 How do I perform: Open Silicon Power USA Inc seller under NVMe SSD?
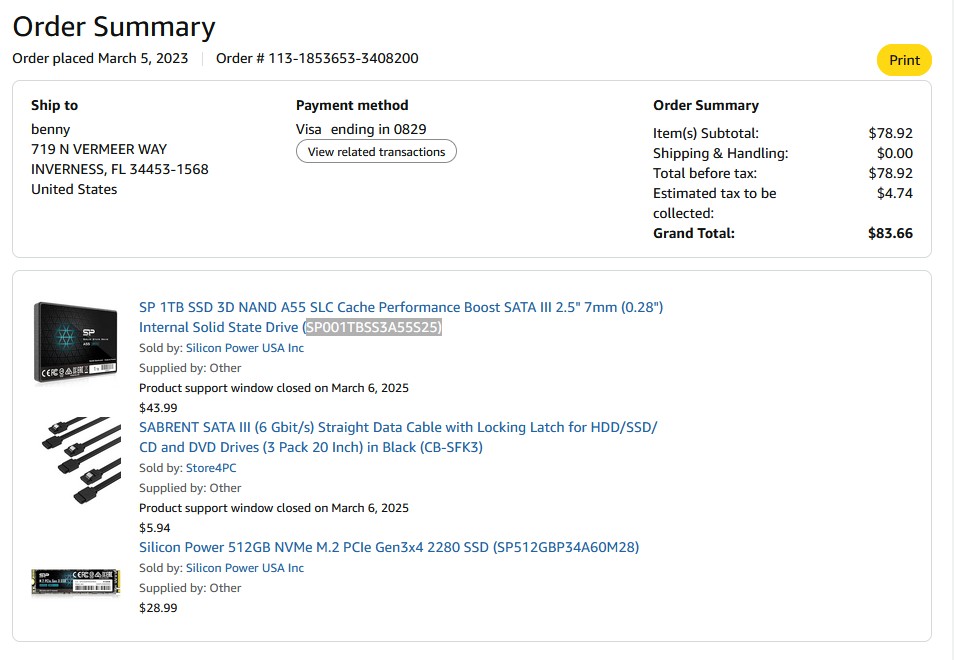[244, 568]
